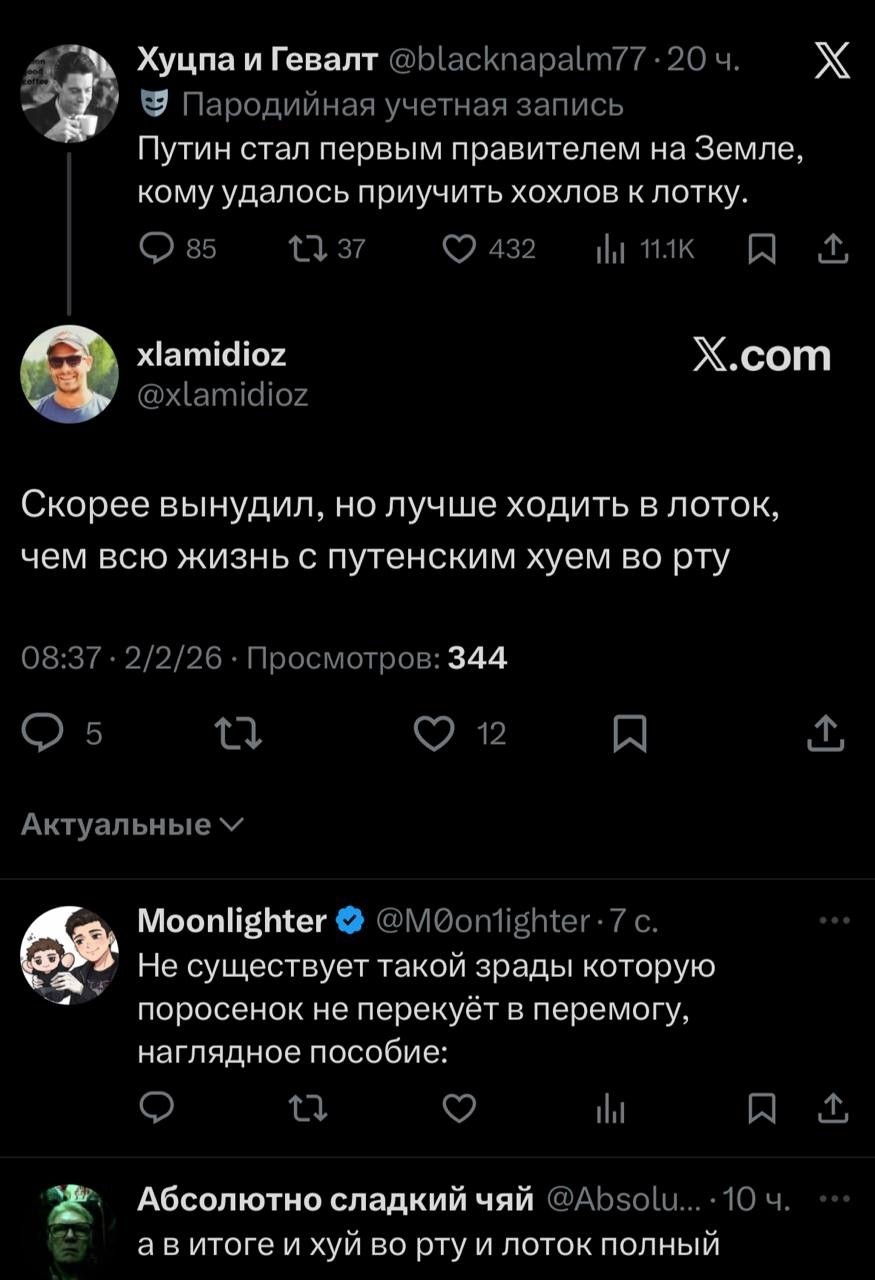Open the Актуальные sort dropdown

pyautogui.click(x=130, y=824)
